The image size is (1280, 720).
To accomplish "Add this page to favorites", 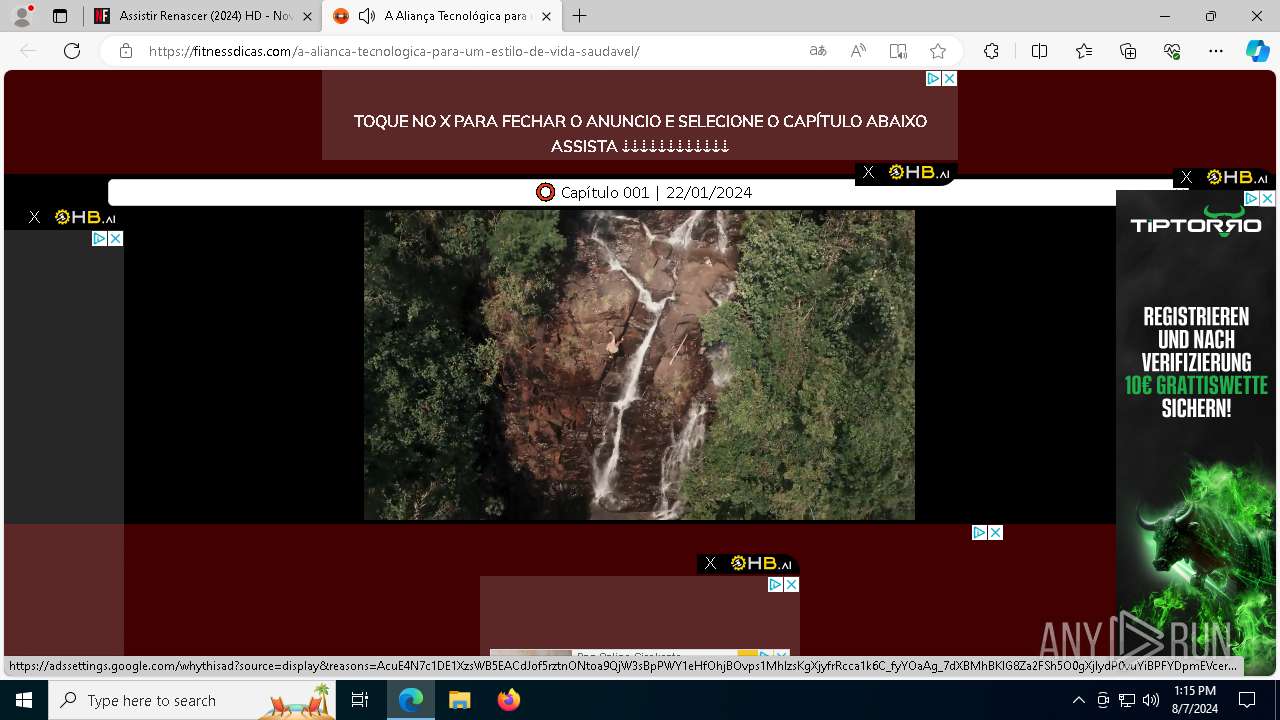I will pos(938,51).
